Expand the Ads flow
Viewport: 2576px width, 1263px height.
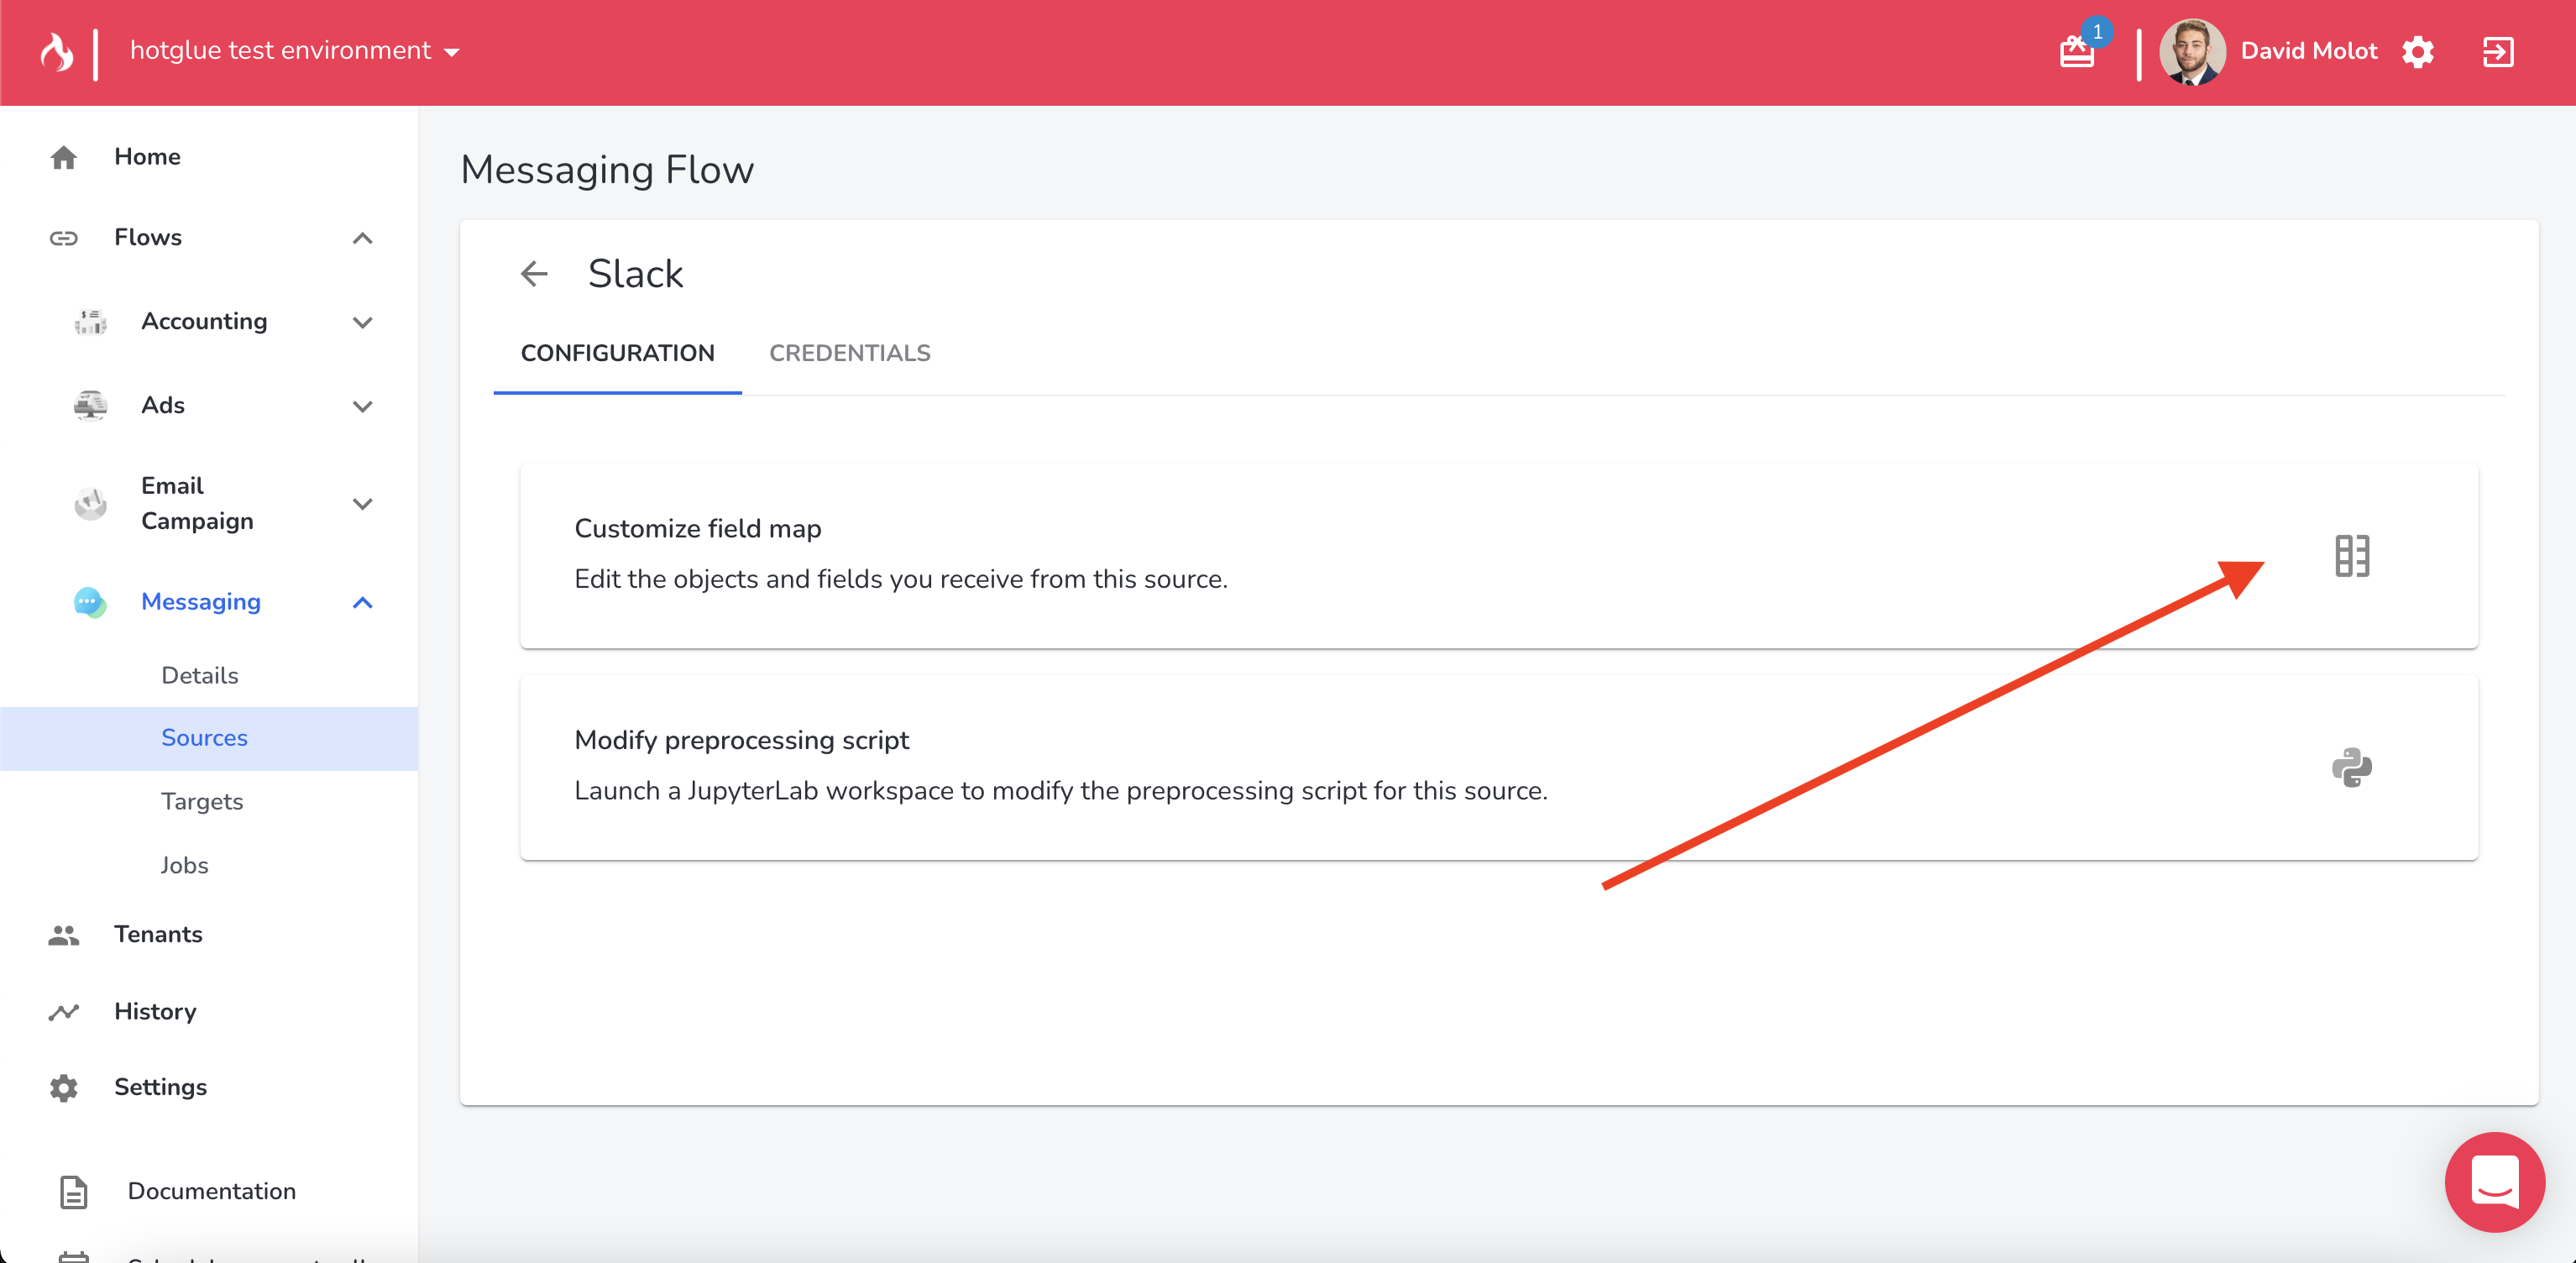coord(362,406)
